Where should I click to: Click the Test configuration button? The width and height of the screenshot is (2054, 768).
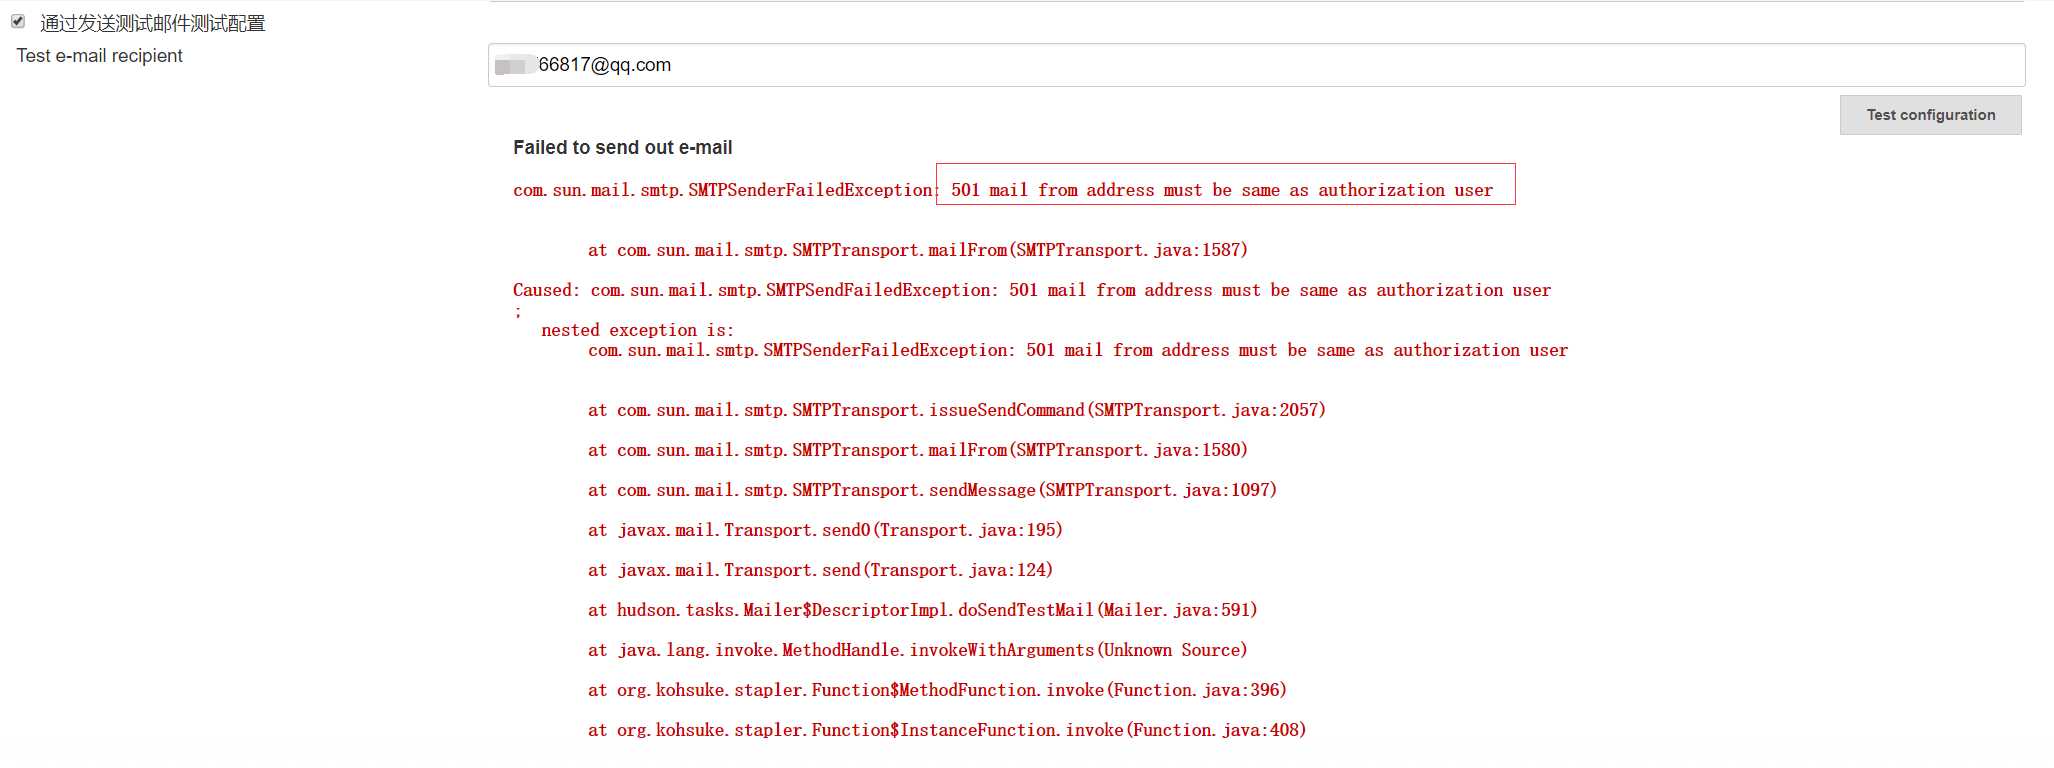1930,115
